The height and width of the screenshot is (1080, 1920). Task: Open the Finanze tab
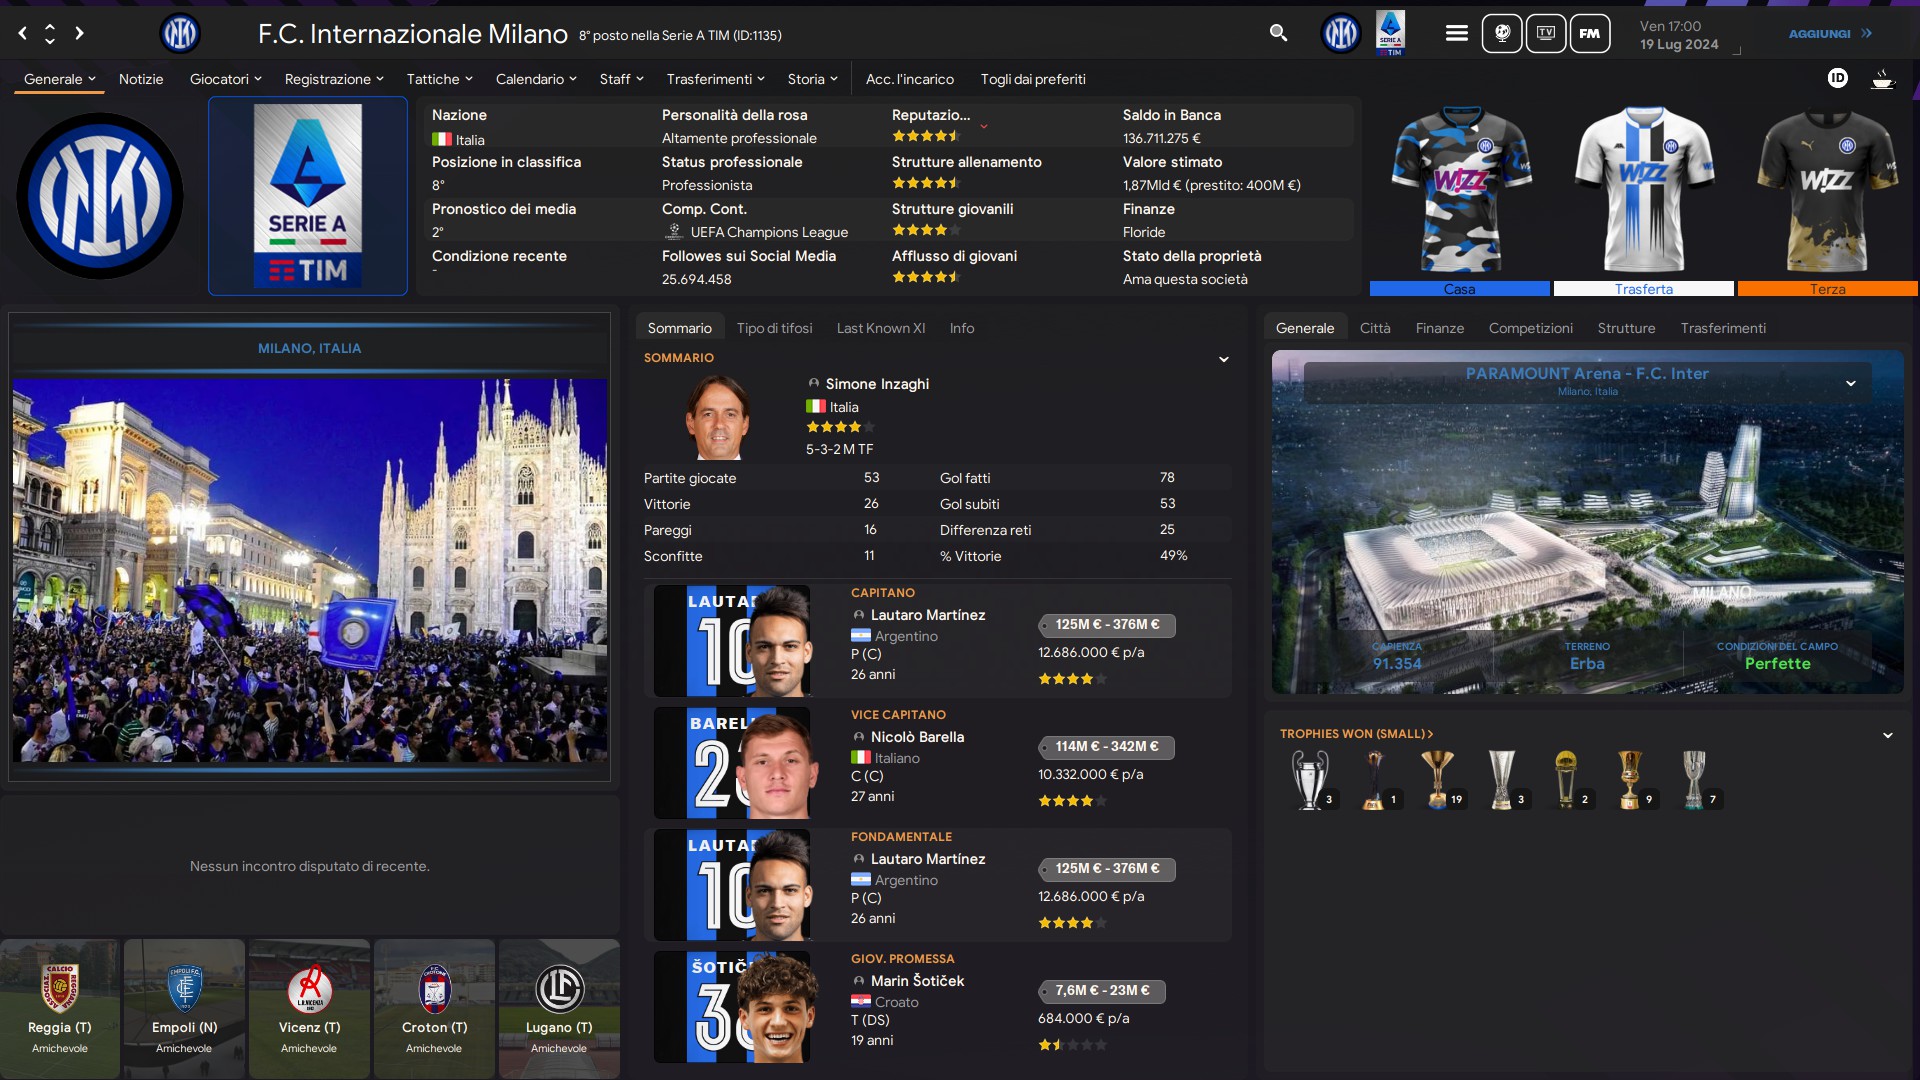[1439, 328]
